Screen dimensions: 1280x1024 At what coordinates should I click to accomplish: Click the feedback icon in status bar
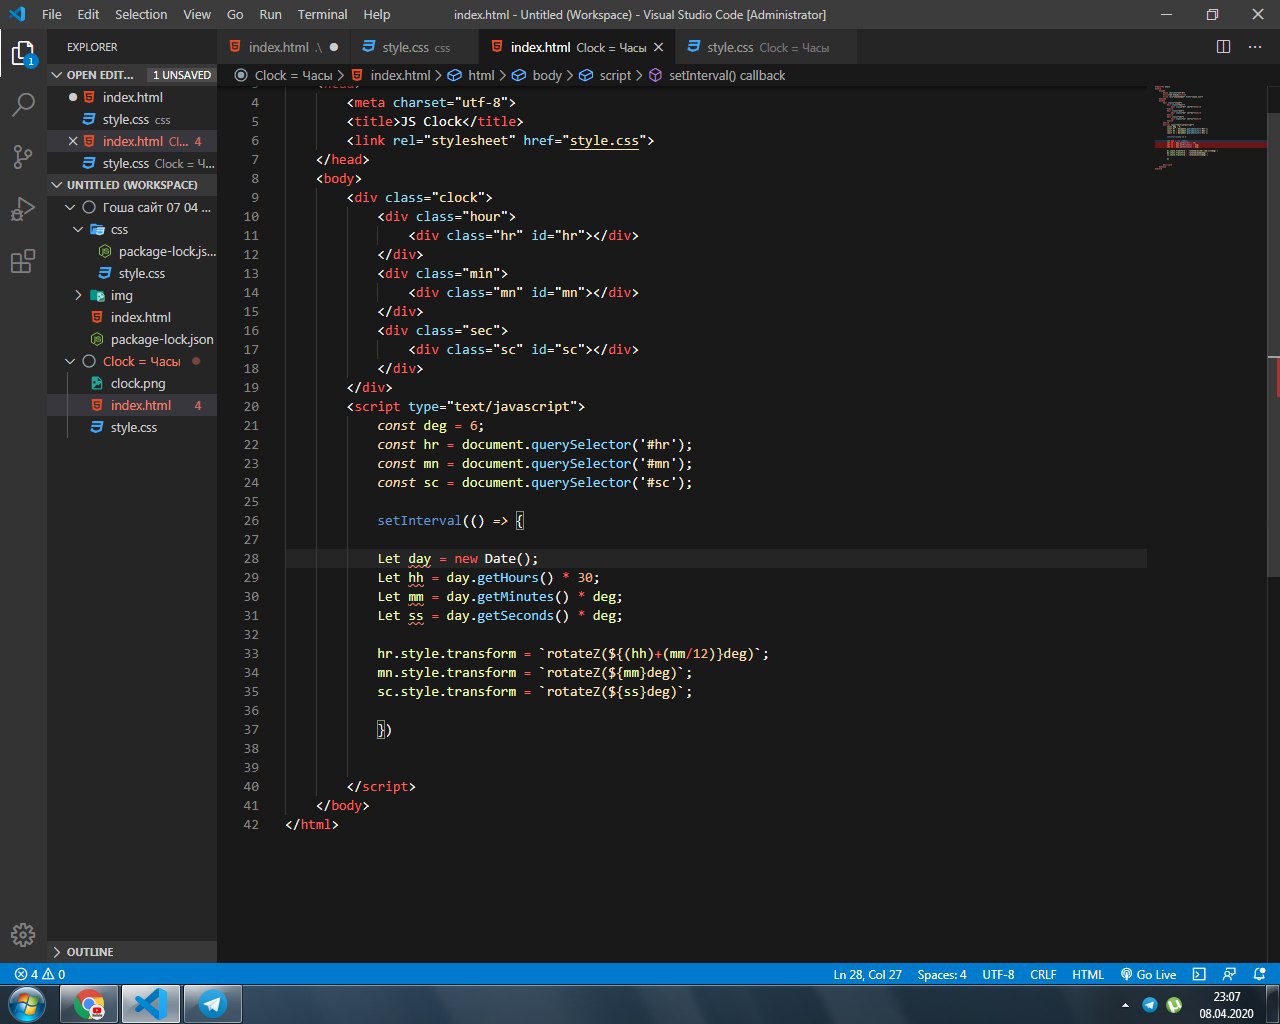pyautogui.click(x=1230, y=974)
